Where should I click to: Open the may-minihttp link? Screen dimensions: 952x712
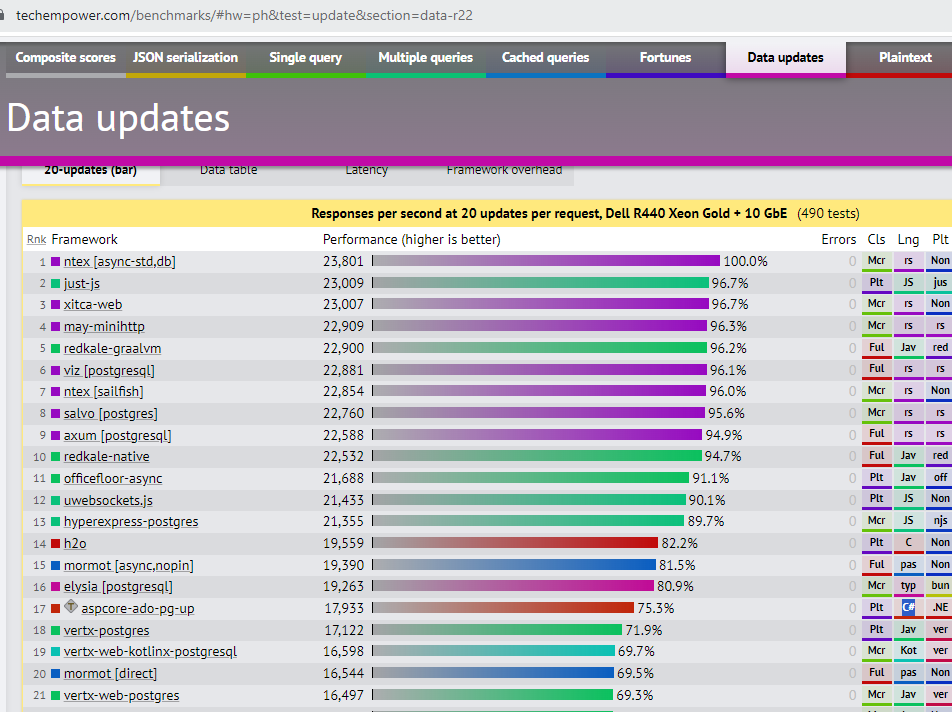pos(104,327)
